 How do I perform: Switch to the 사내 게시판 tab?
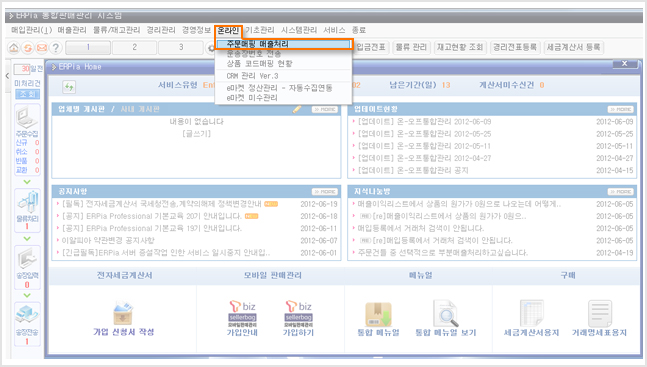coord(140,109)
